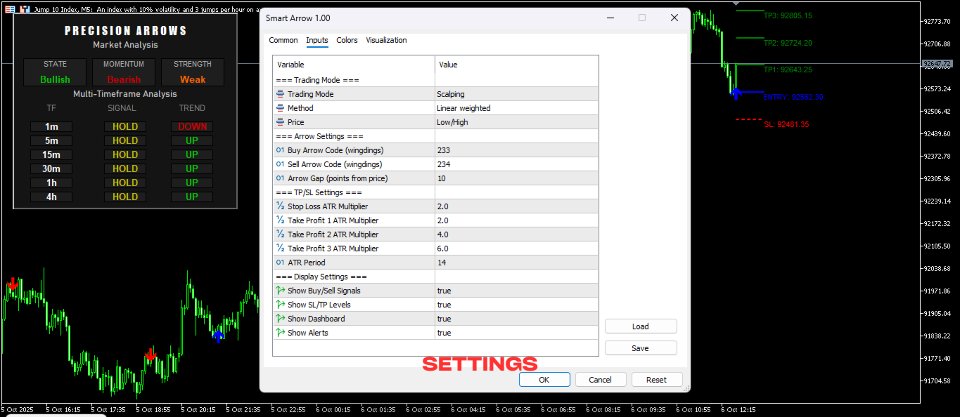Click the Show SL/TP Levels icon
Image resolution: width=960 pixels, height=417 pixels.
point(280,304)
